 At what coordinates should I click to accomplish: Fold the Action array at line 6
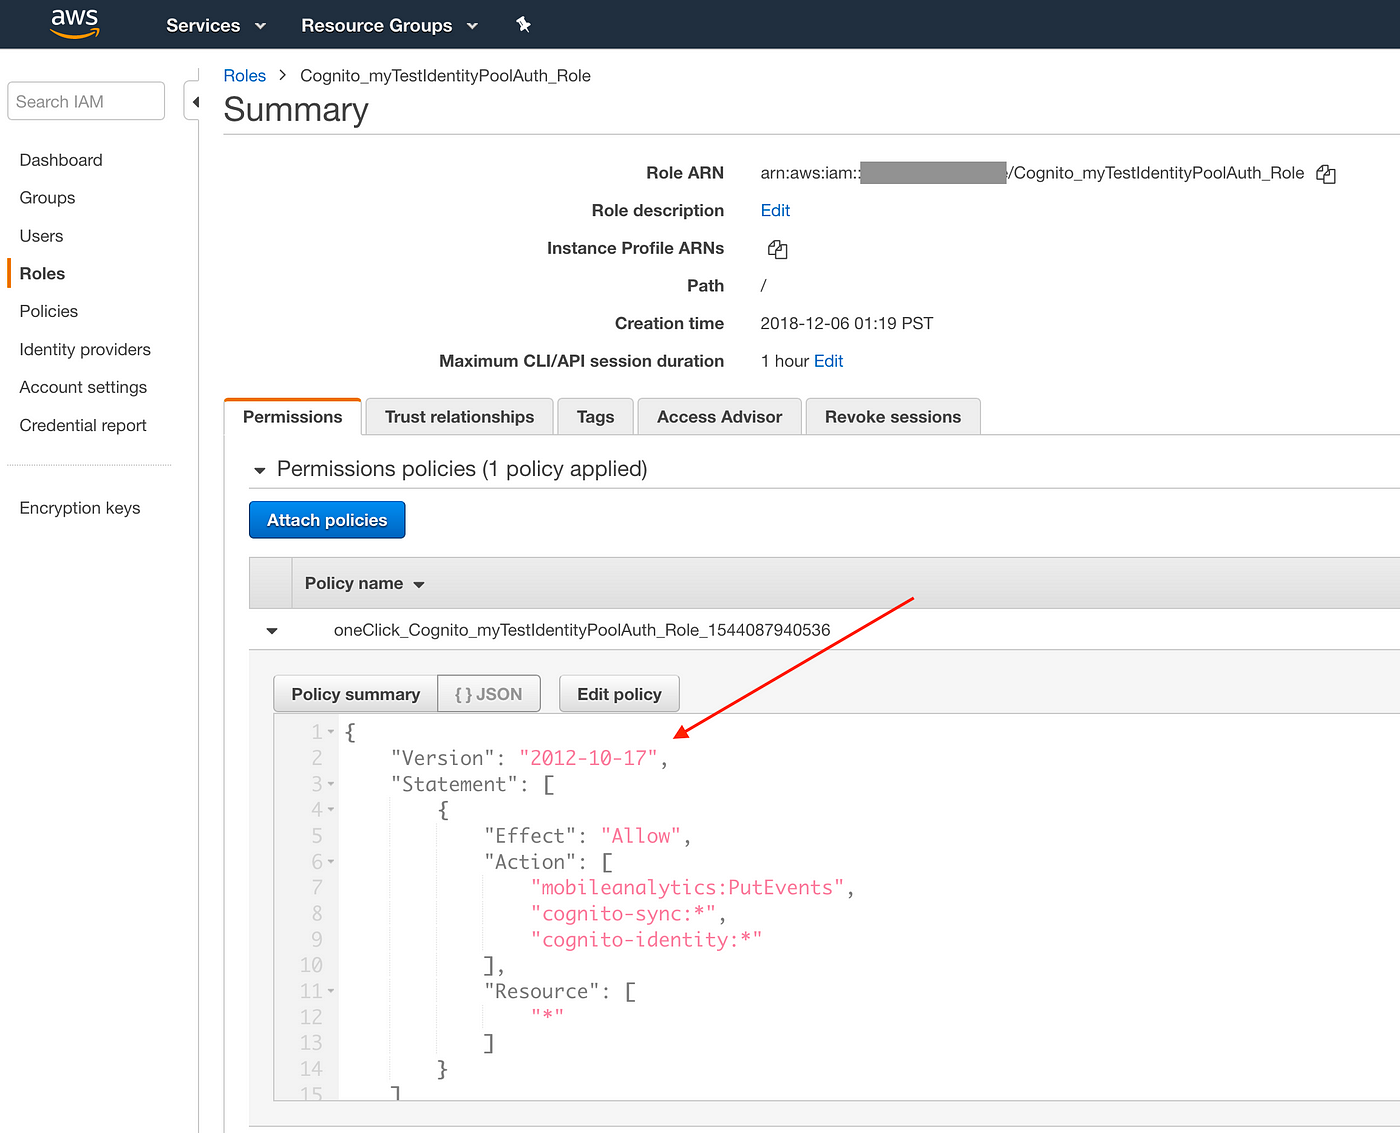click(331, 862)
